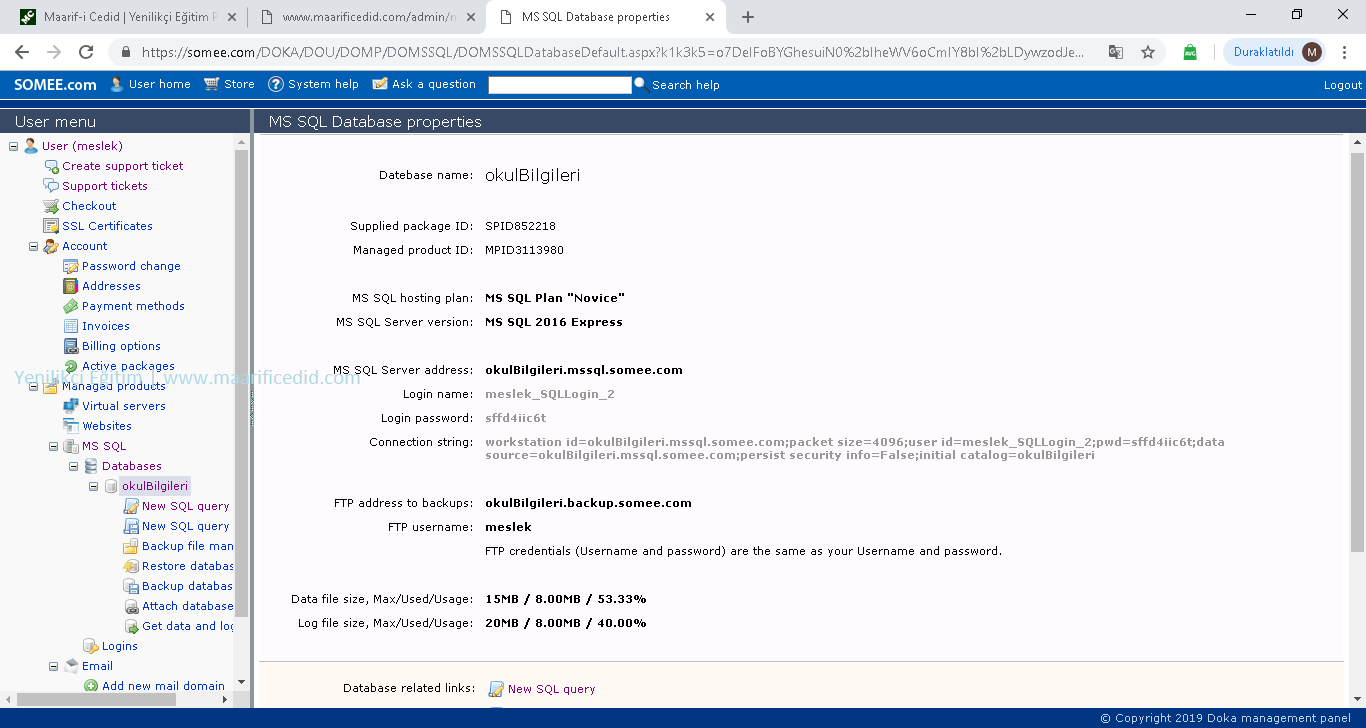Click the System help question mark icon
This screenshot has height=728, width=1366.
tap(276, 85)
